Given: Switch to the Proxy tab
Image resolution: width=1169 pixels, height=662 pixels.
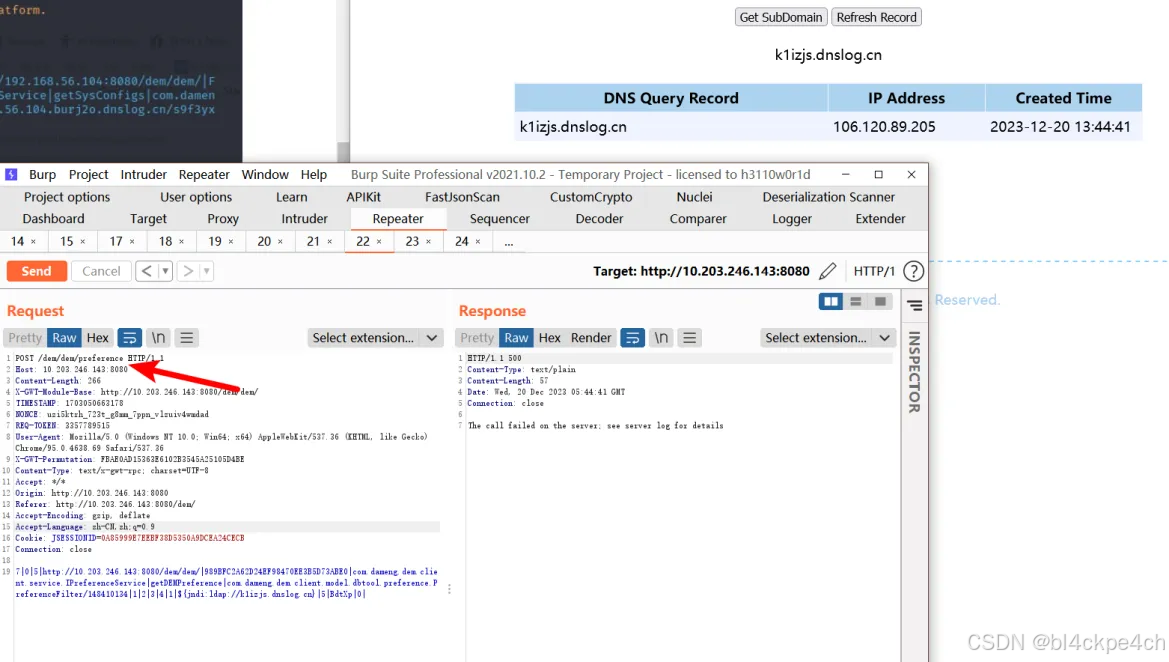Looking at the screenshot, I should [x=223, y=218].
